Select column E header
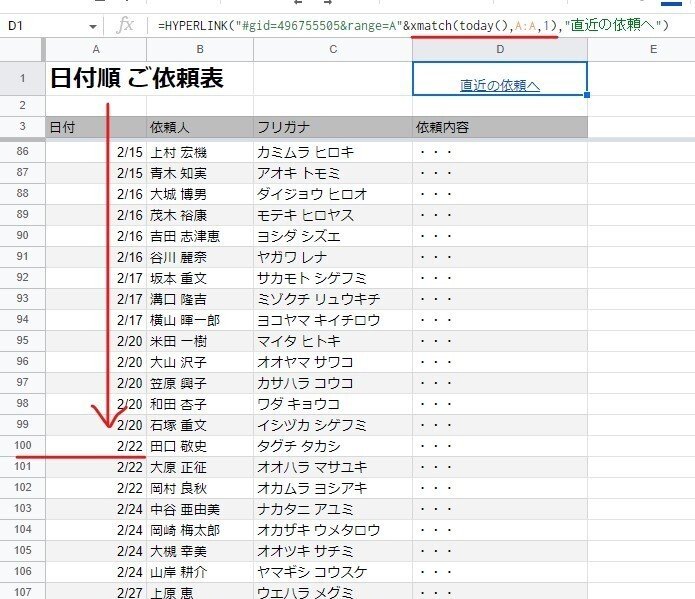695x599 pixels. click(x=653, y=50)
